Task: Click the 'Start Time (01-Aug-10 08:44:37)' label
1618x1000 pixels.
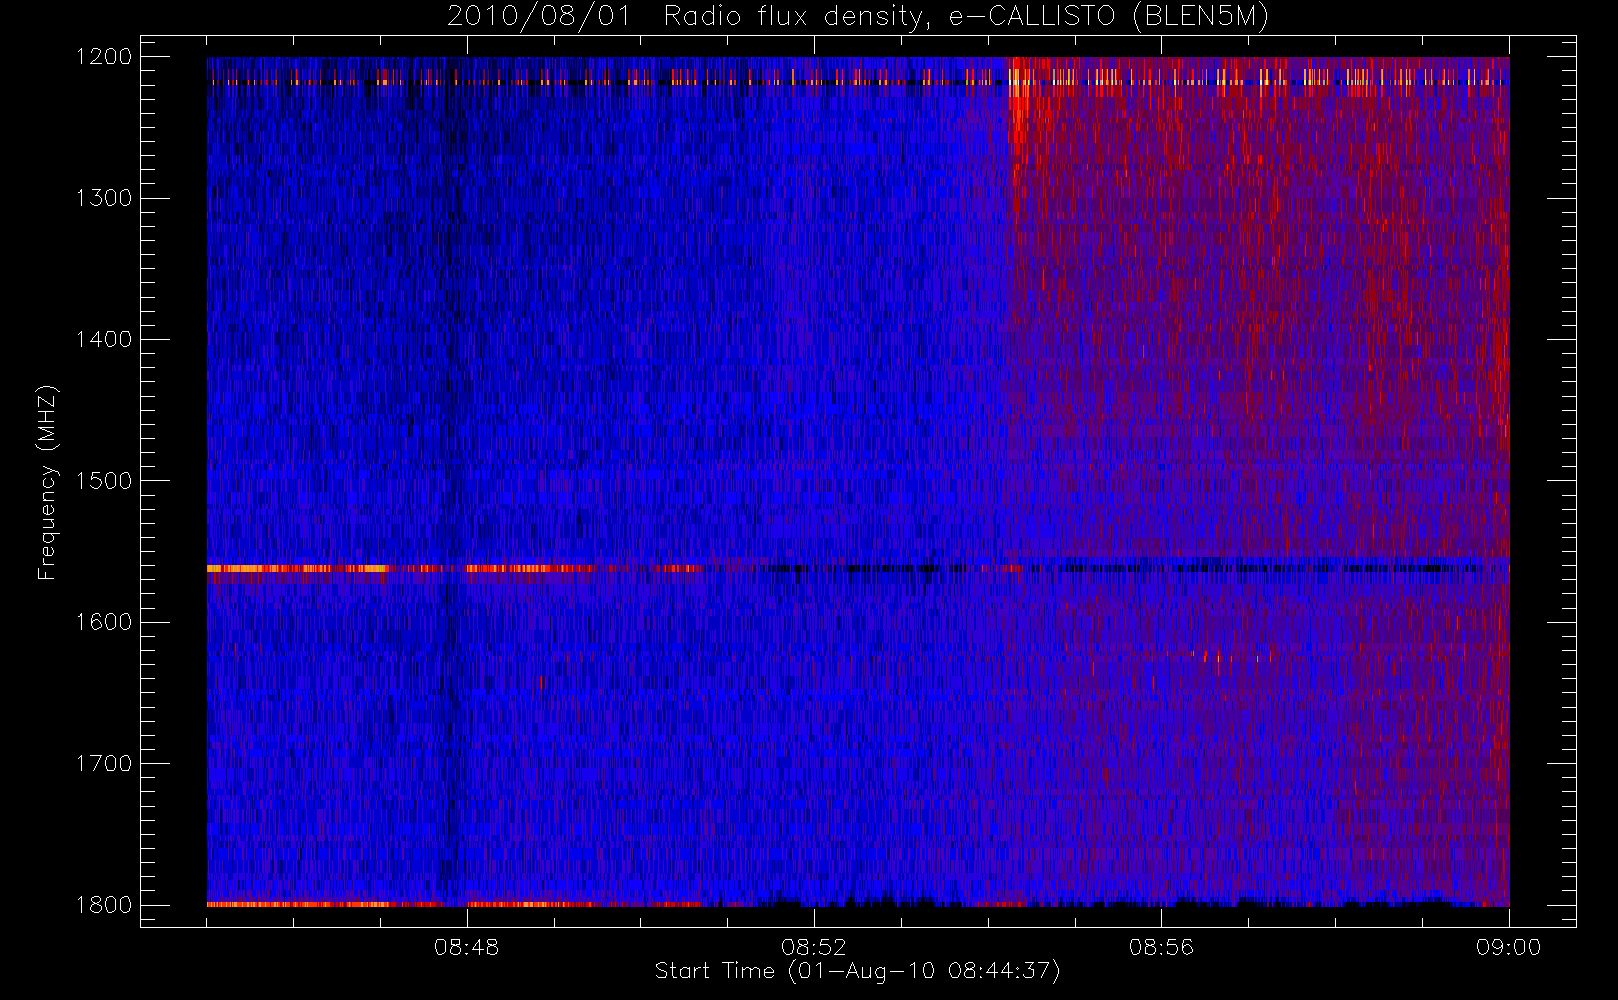Action: coord(857,971)
